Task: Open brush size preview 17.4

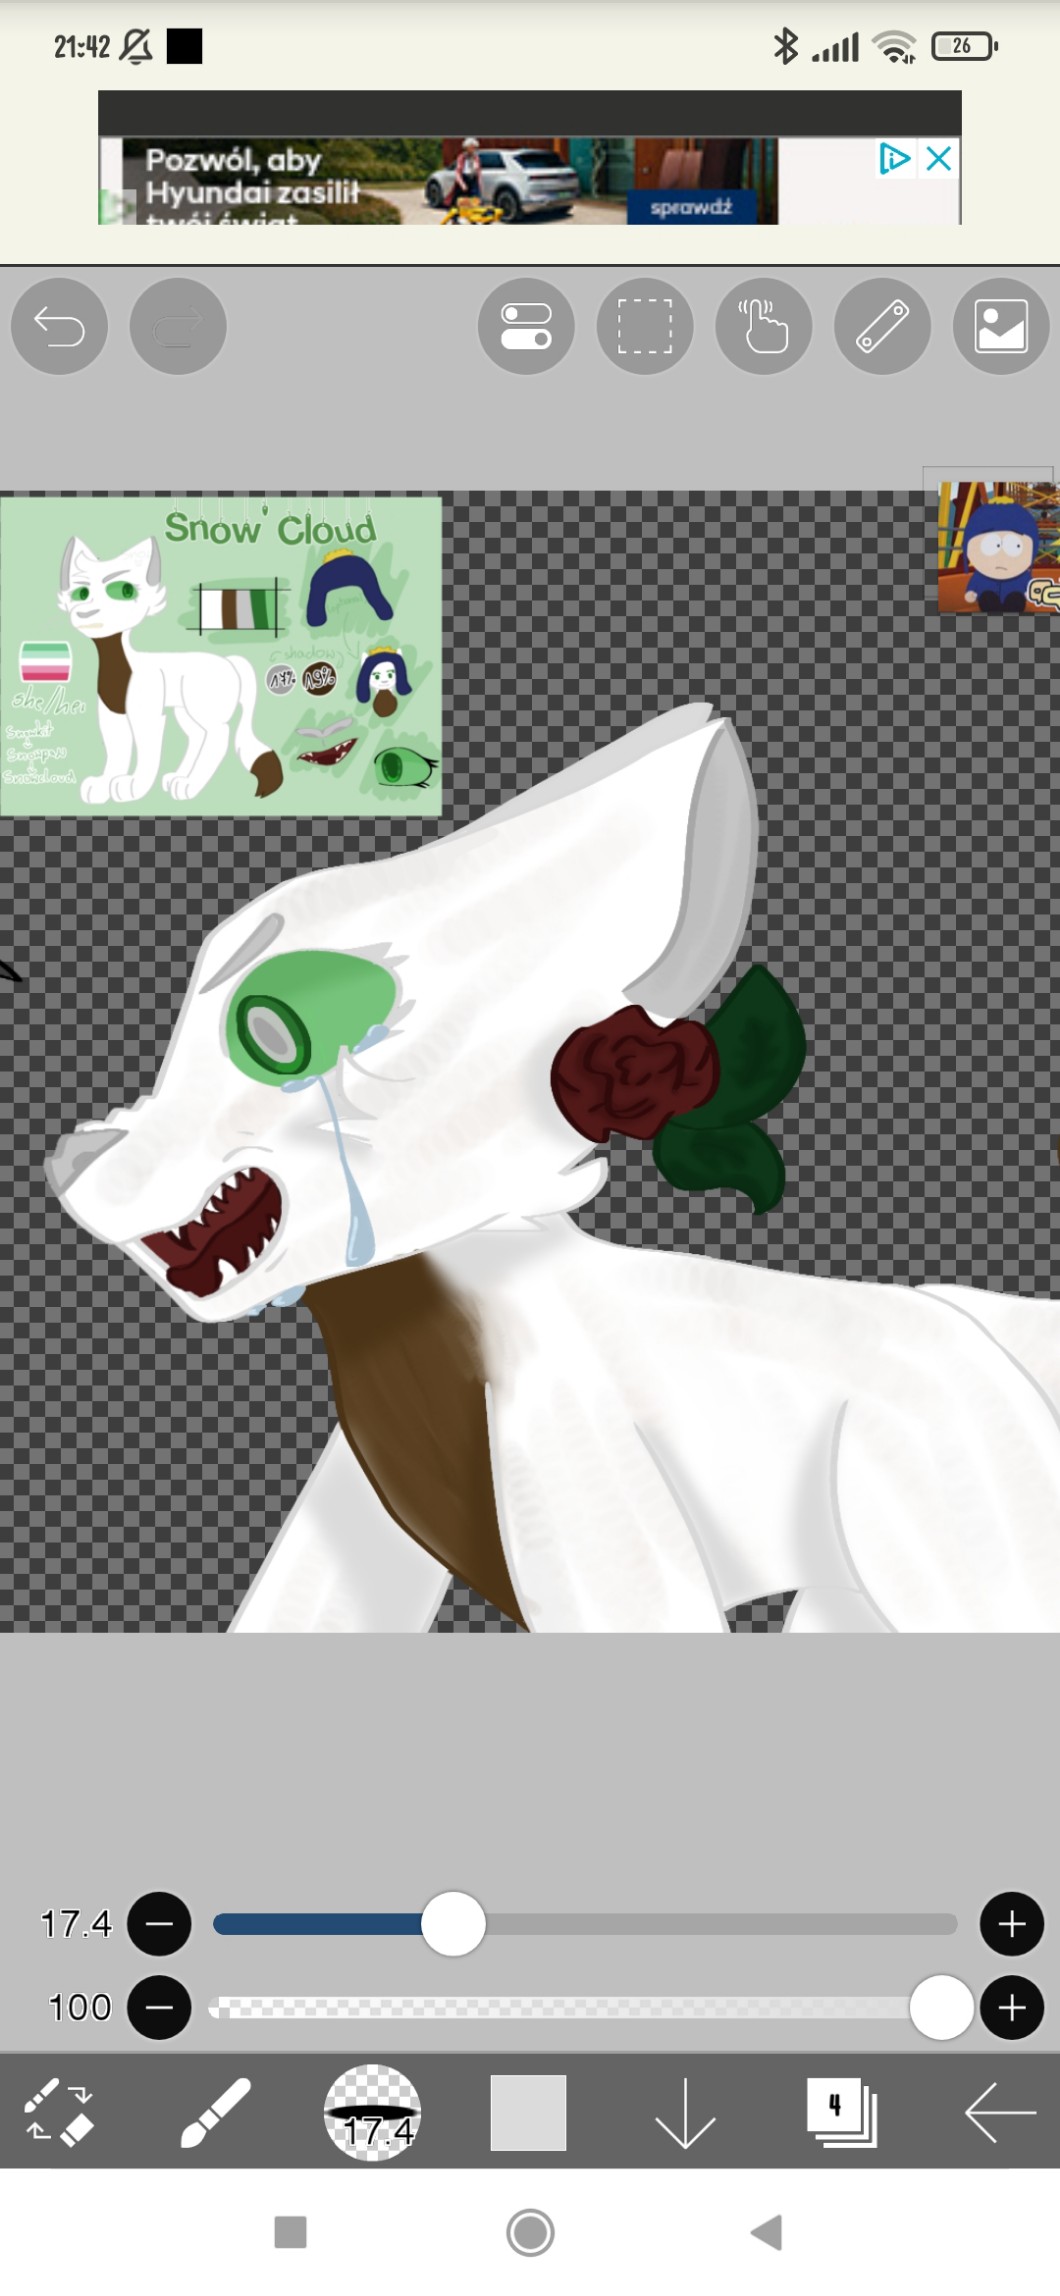Action: (x=372, y=2112)
